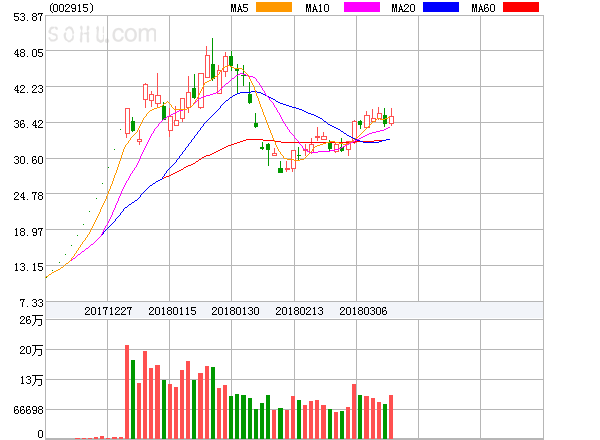The height and width of the screenshot is (440, 600).
Task: Click the 20180115 date label
Action: click(172, 311)
